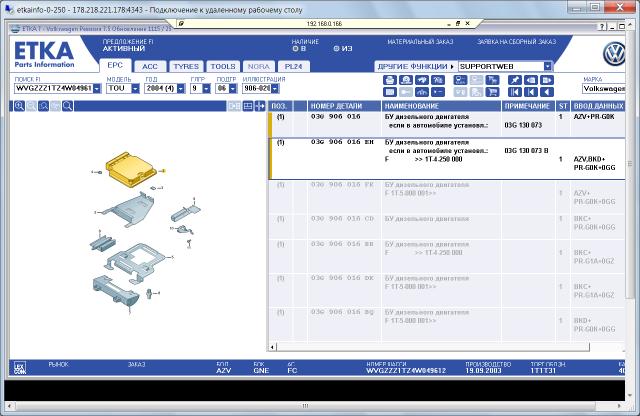Zoom in on the illustration
640x416 pixels.
[19, 106]
